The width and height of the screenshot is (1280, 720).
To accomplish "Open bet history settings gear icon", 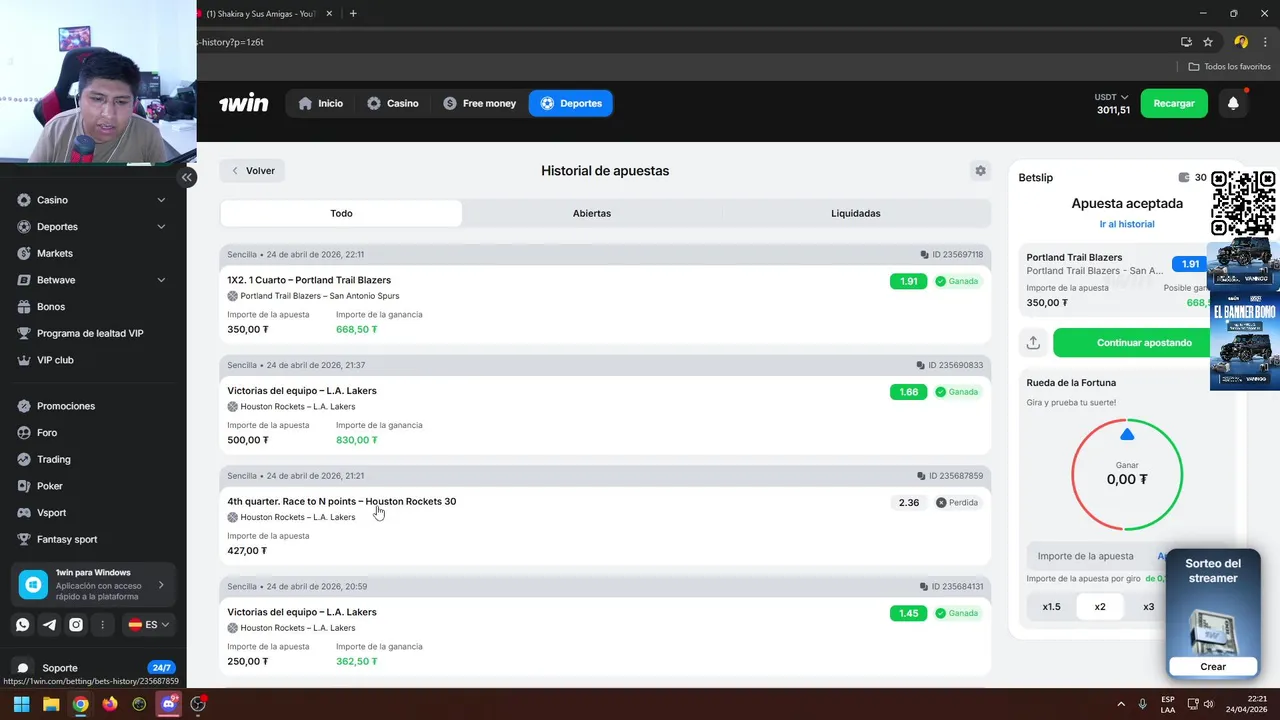I will click(980, 171).
